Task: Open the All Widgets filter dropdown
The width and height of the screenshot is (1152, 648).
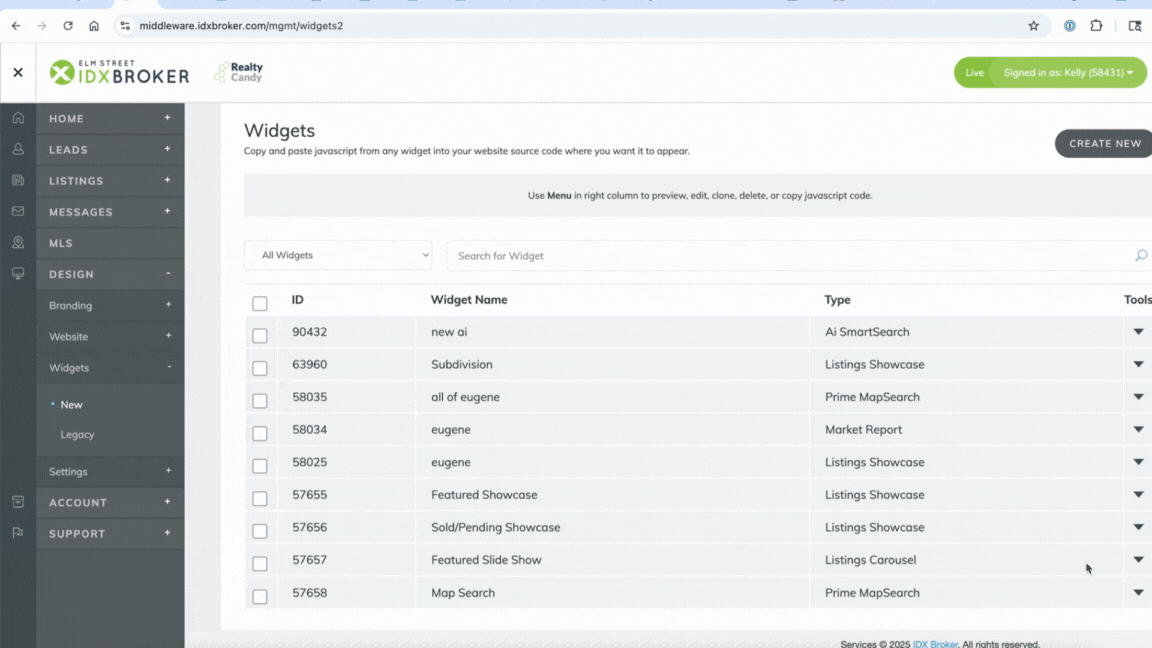Action: [x=338, y=255]
